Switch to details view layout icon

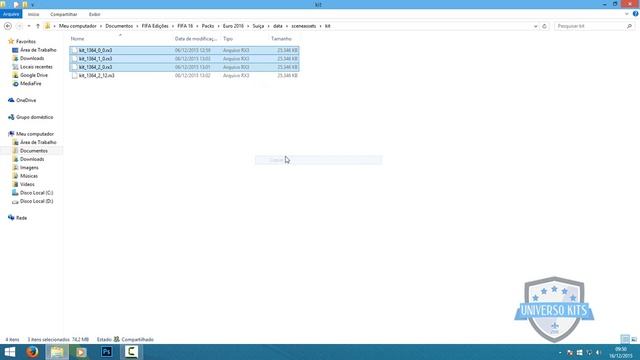tap(625, 339)
